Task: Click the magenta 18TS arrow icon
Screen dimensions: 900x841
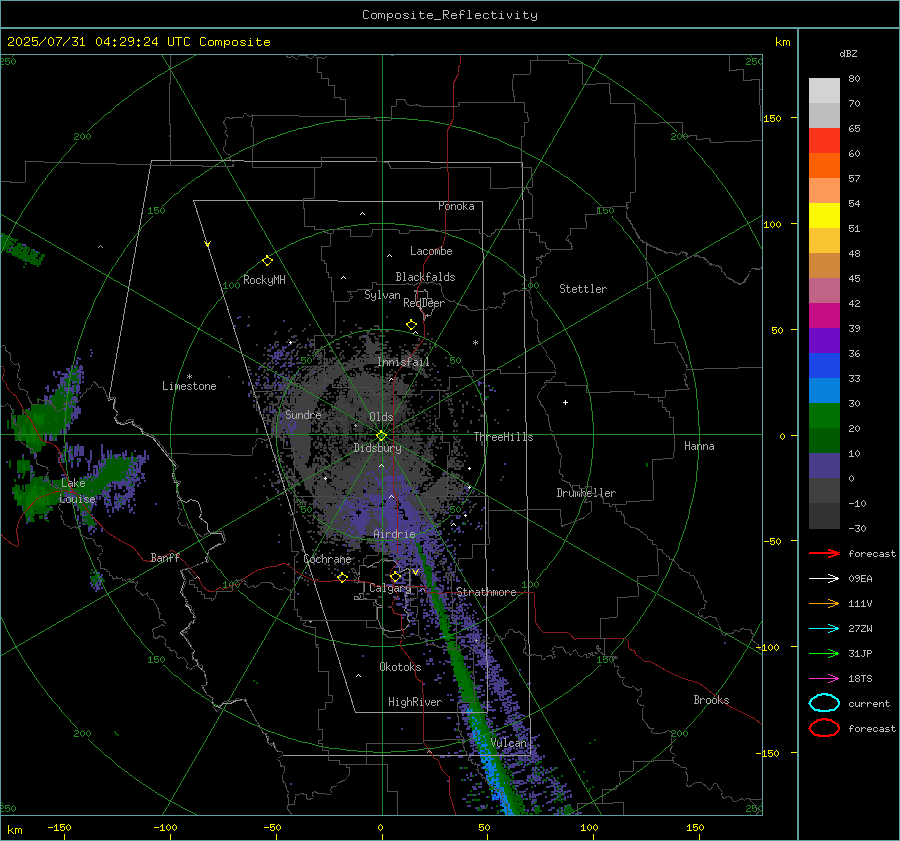Action: 824,679
